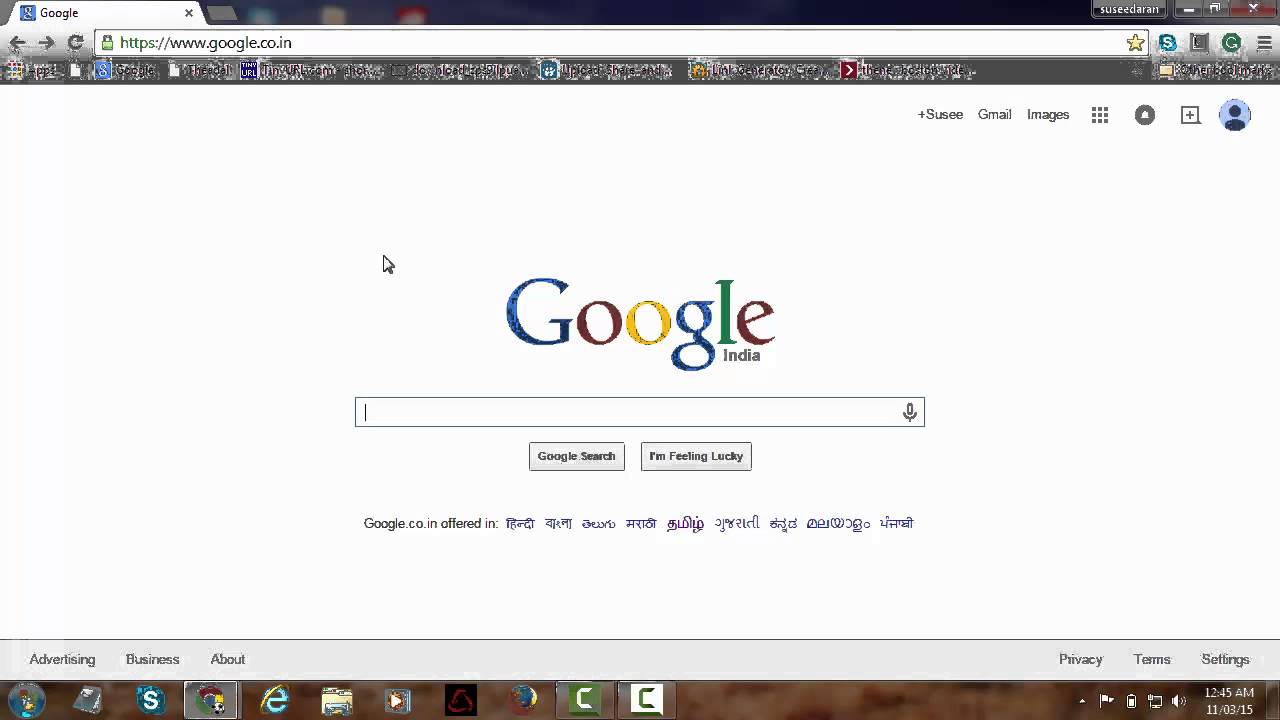Screen dimensions: 1280x720
Task: Open the TinyURL bookmark
Action: [x=310, y=70]
